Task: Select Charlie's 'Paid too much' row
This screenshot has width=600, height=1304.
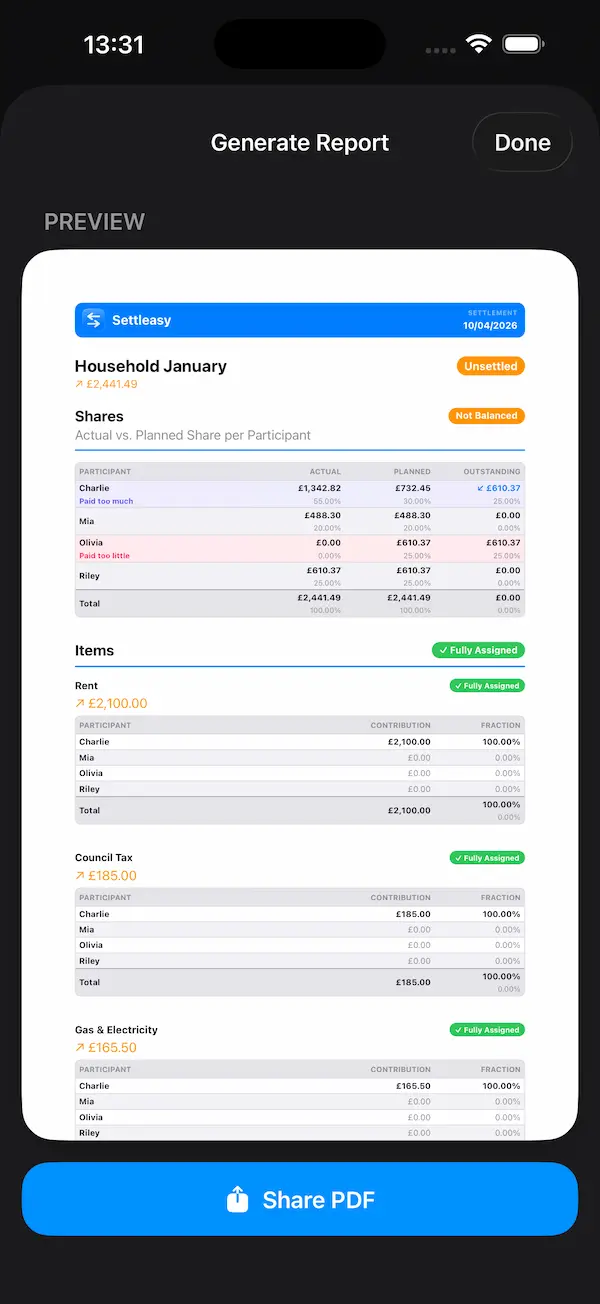Action: pyautogui.click(x=299, y=494)
